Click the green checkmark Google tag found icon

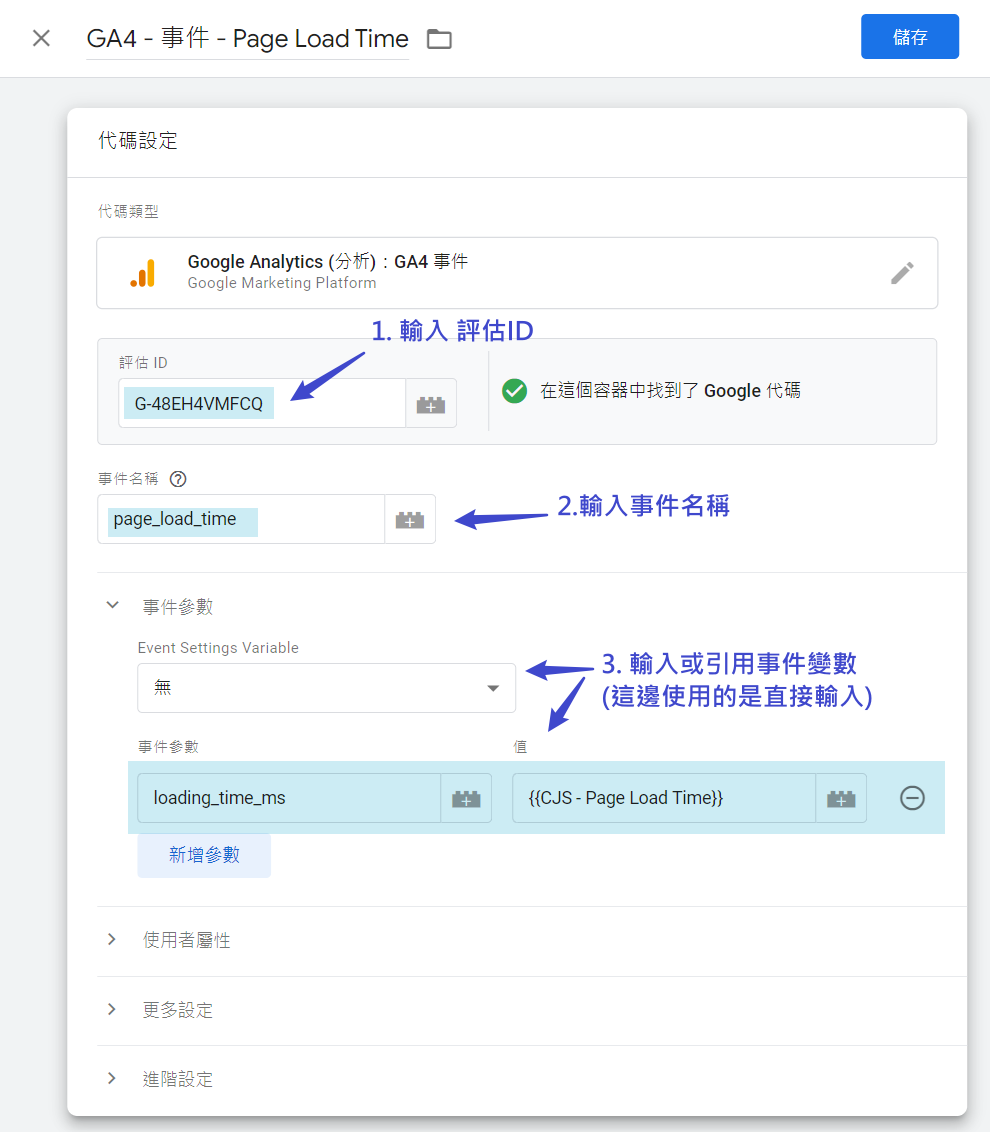pyautogui.click(x=514, y=391)
